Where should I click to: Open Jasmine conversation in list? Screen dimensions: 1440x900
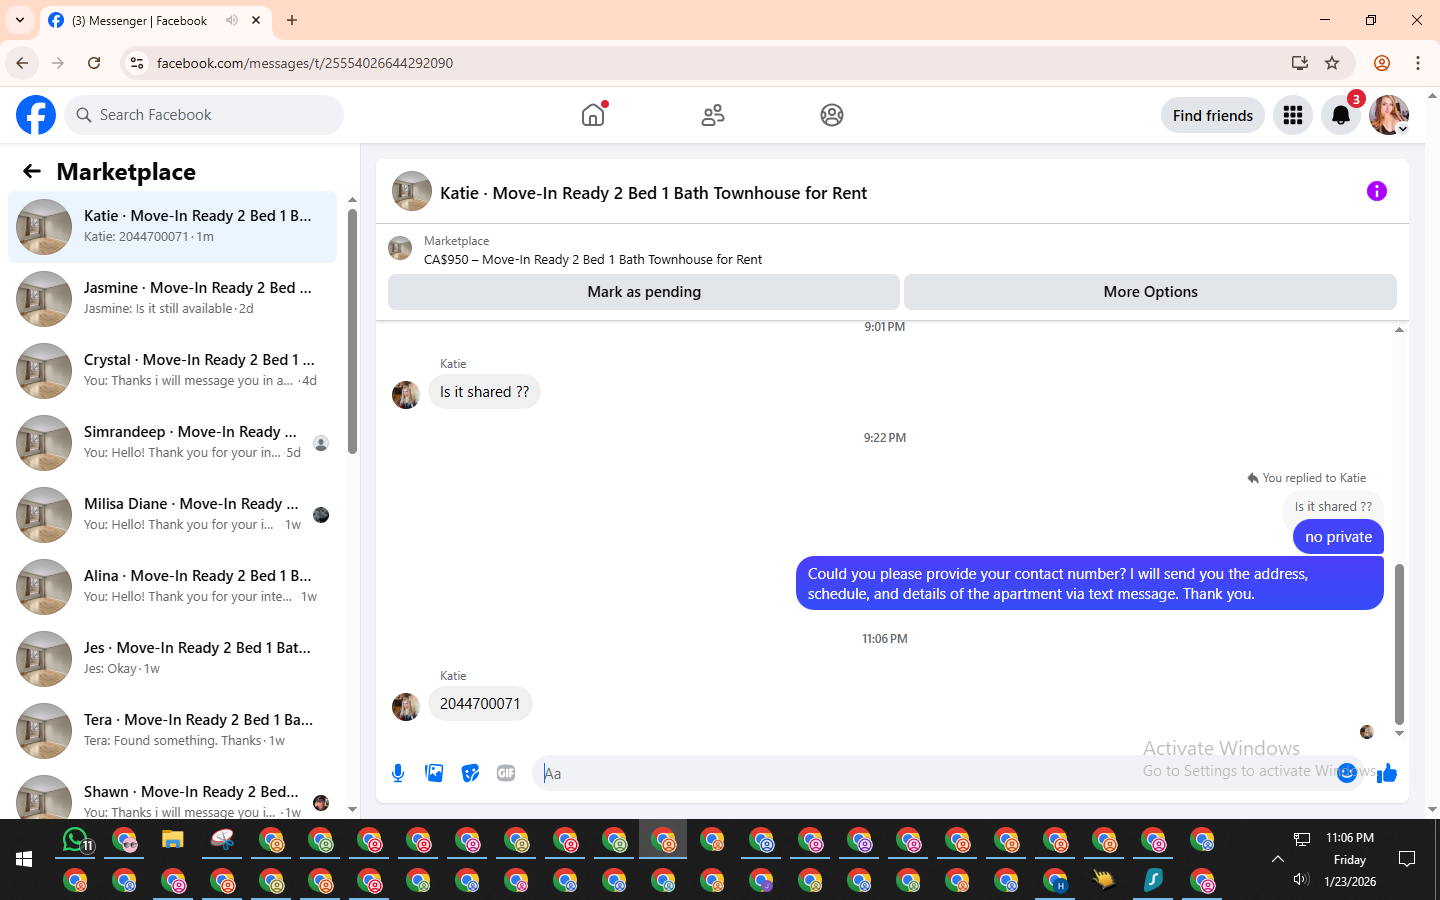pos(172,299)
